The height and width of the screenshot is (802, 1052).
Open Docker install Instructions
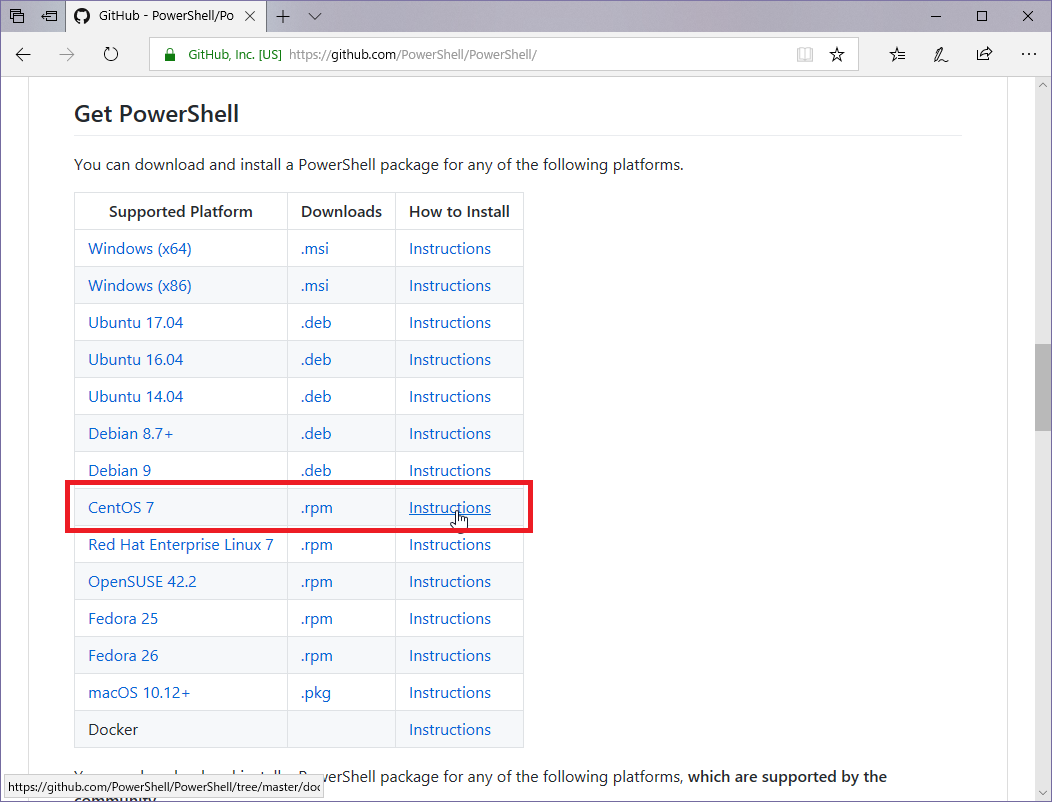coord(450,730)
